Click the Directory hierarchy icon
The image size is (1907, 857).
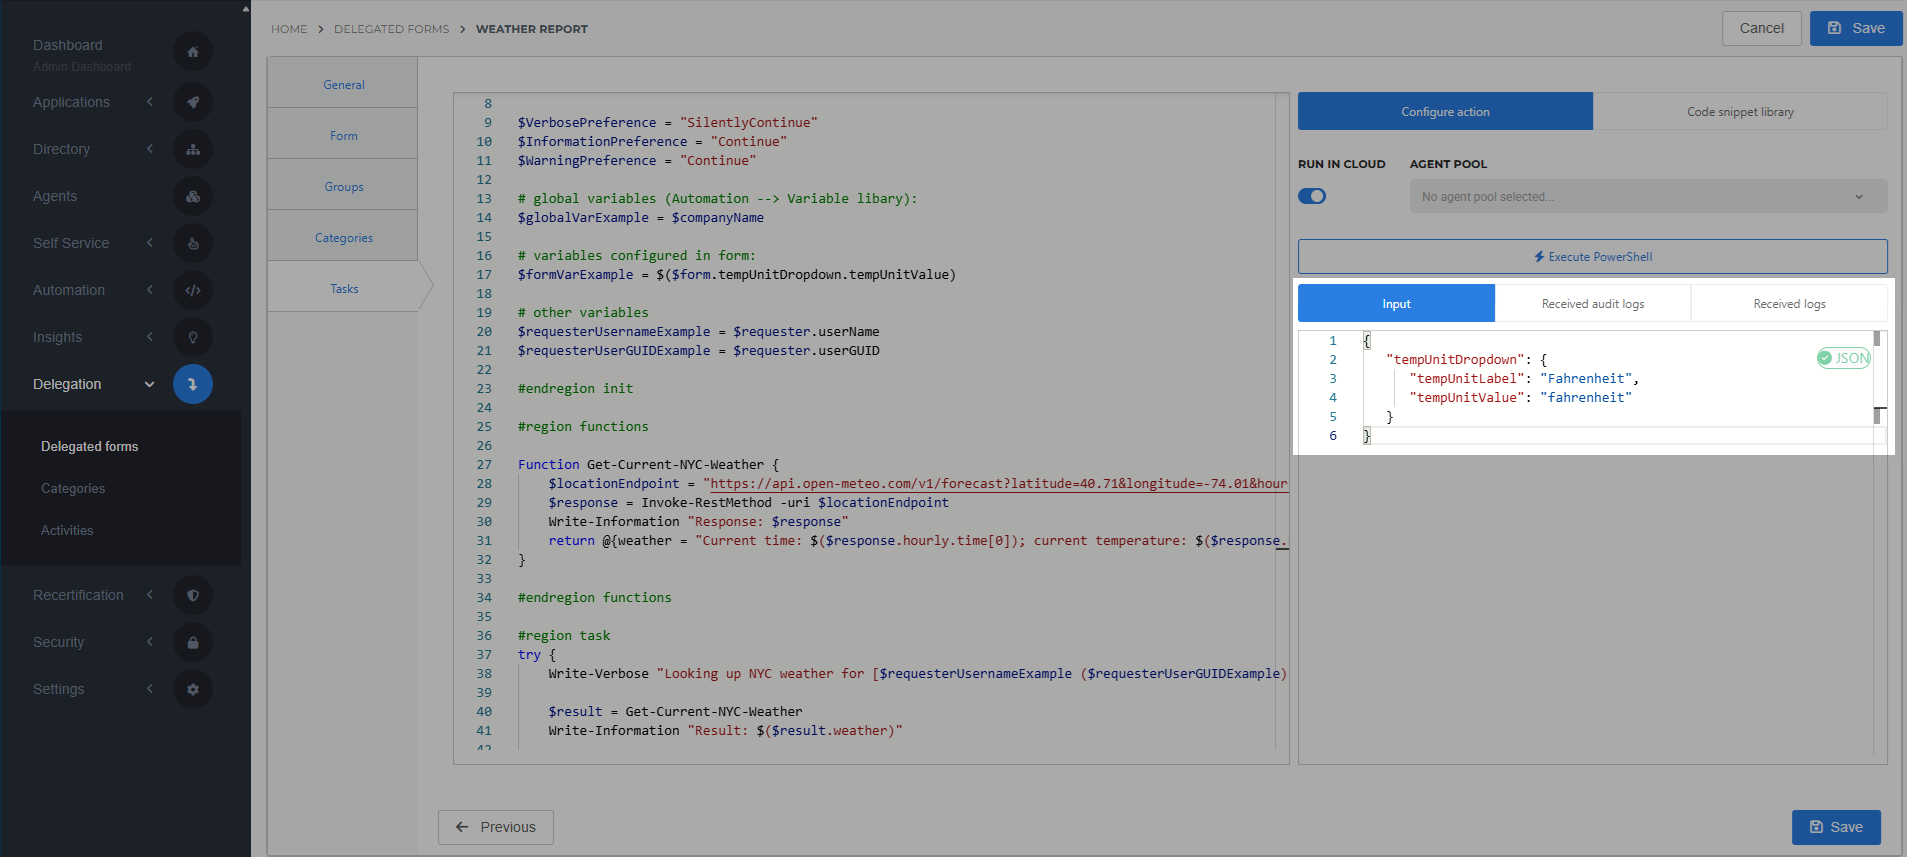[x=193, y=149]
